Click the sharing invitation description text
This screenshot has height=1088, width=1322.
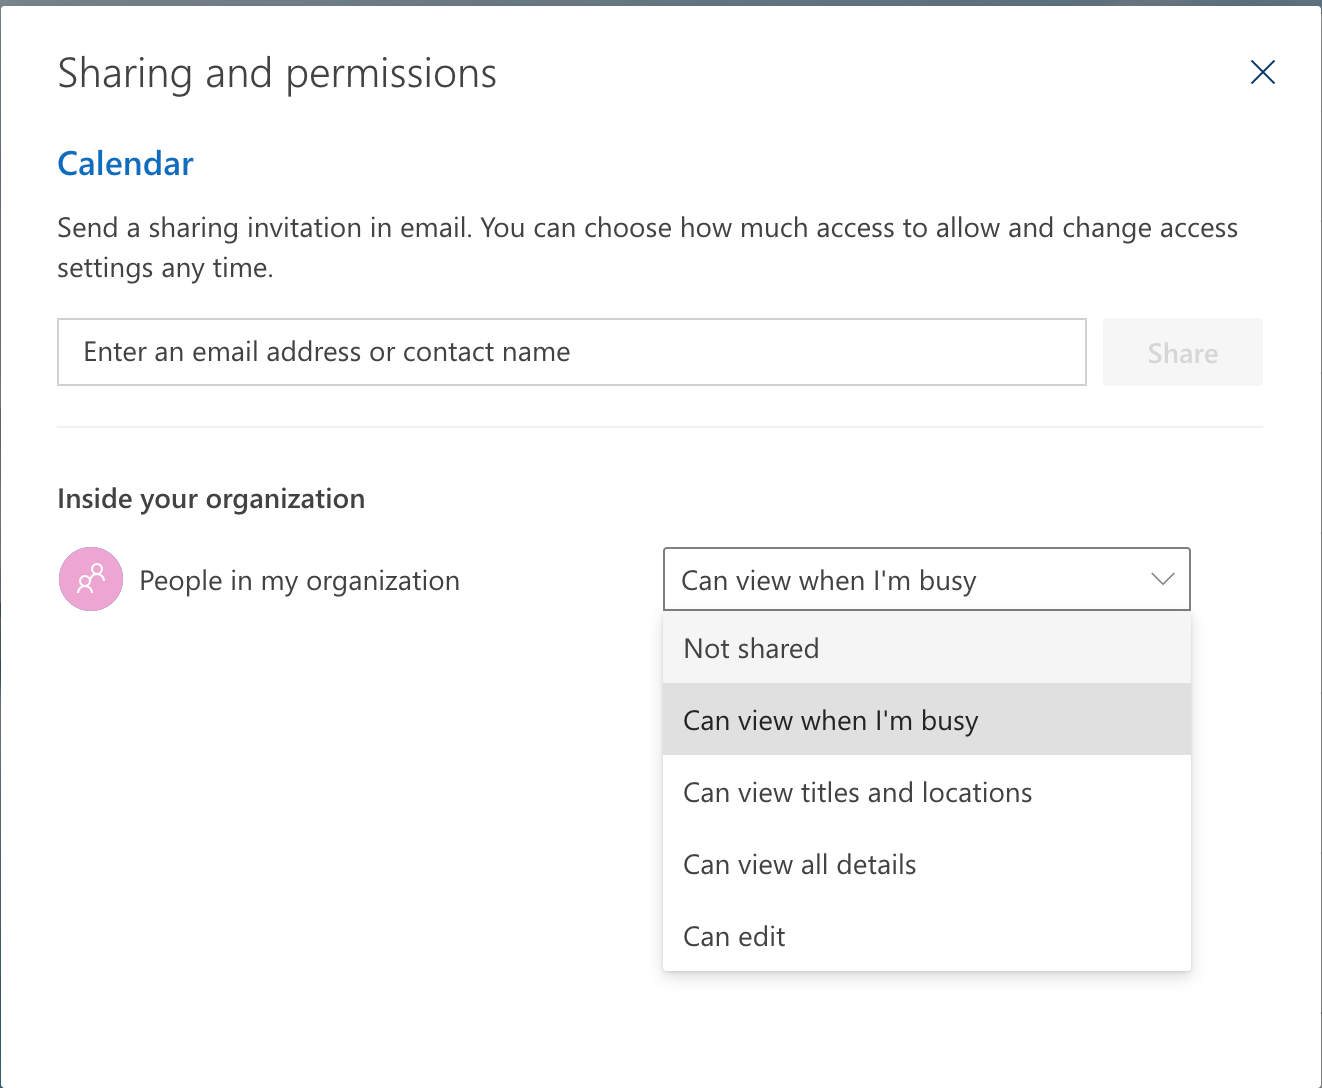point(647,248)
